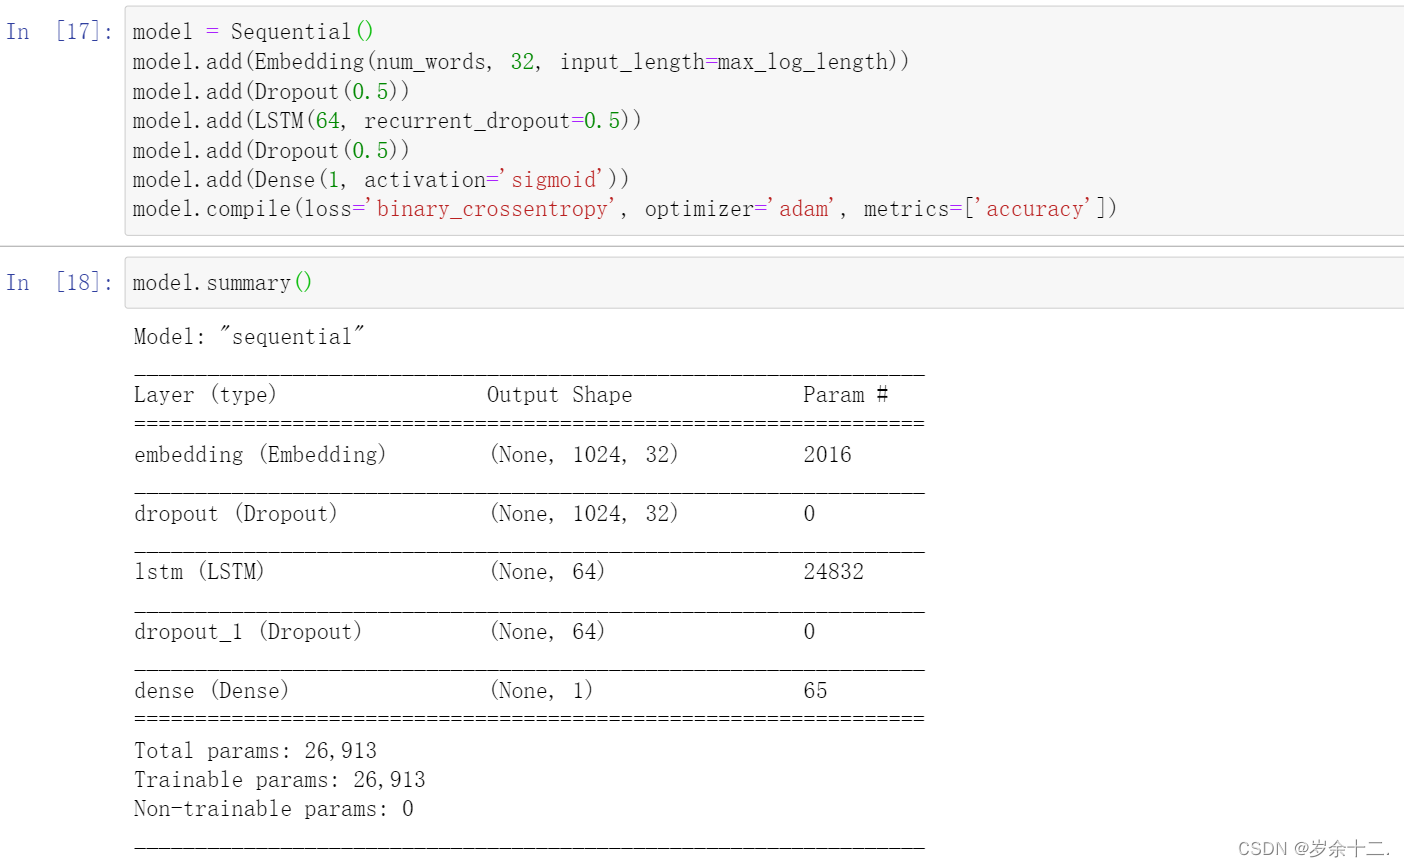Click the 'Total params: 26,913' line
The height and width of the screenshot is (867, 1404).
coord(256,751)
